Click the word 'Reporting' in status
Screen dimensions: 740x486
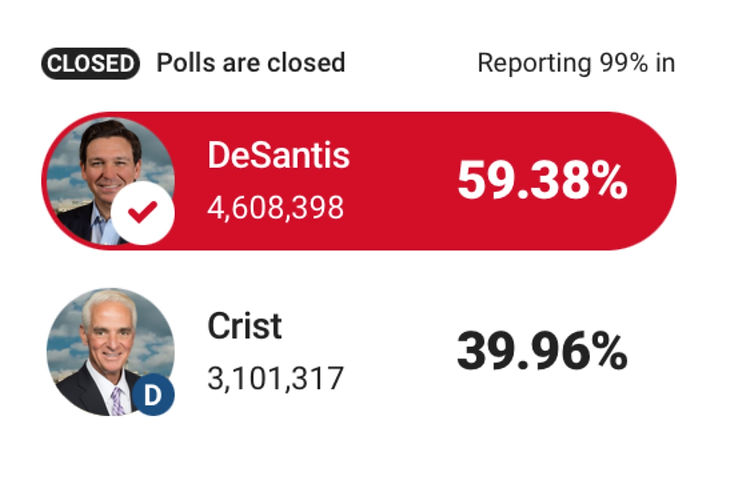[x=535, y=64]
